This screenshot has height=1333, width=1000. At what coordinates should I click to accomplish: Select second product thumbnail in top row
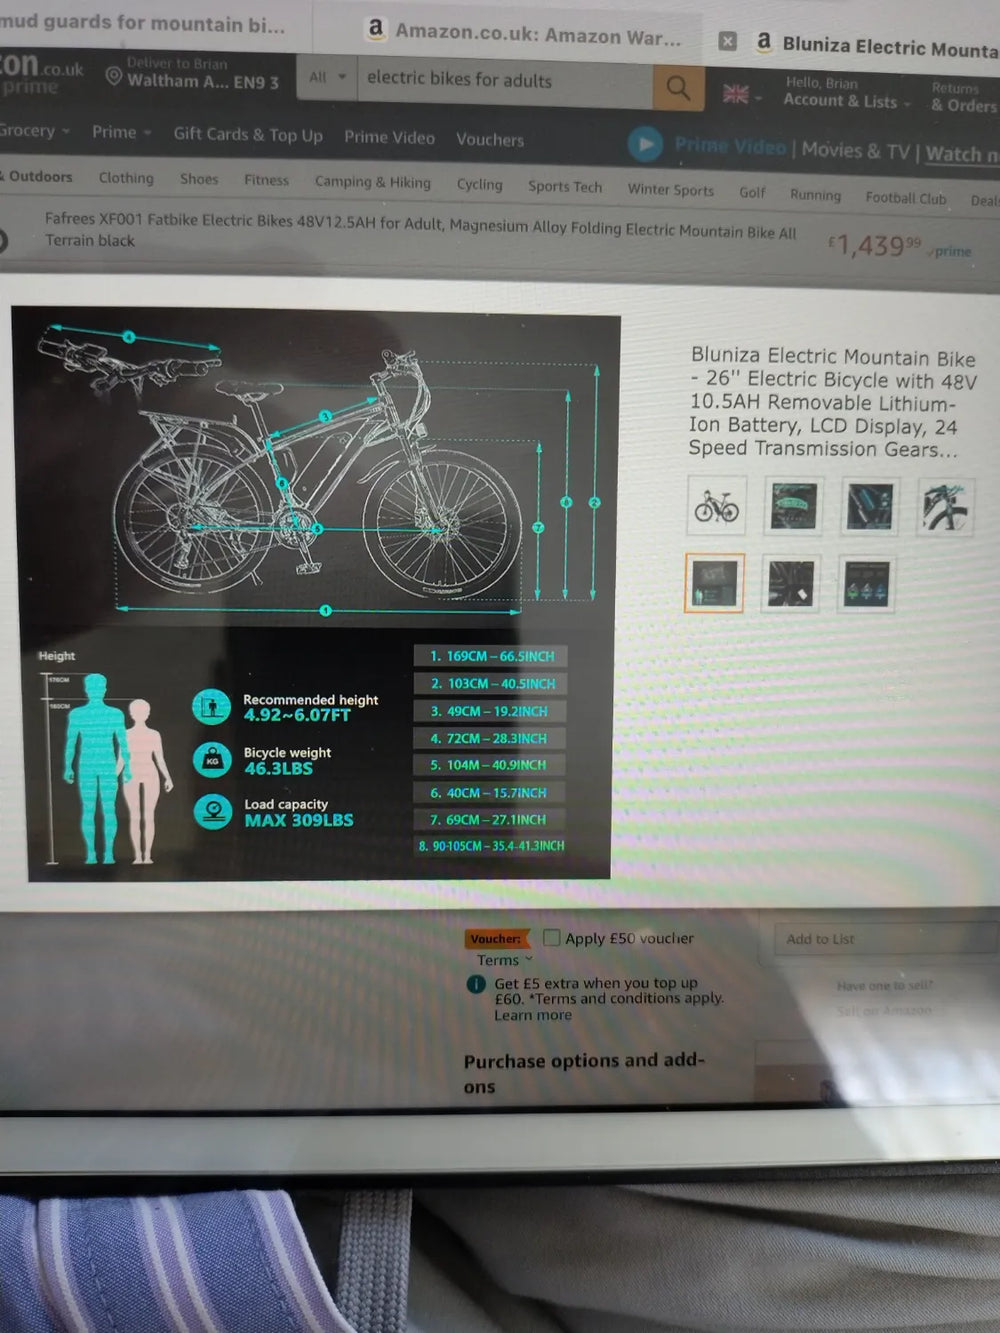tap(793, 506)
